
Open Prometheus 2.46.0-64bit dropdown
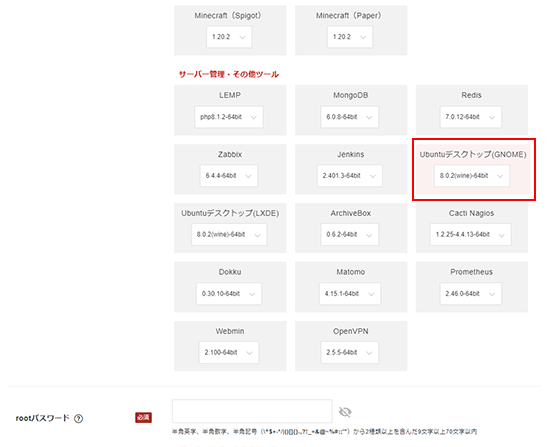point(471,294)
